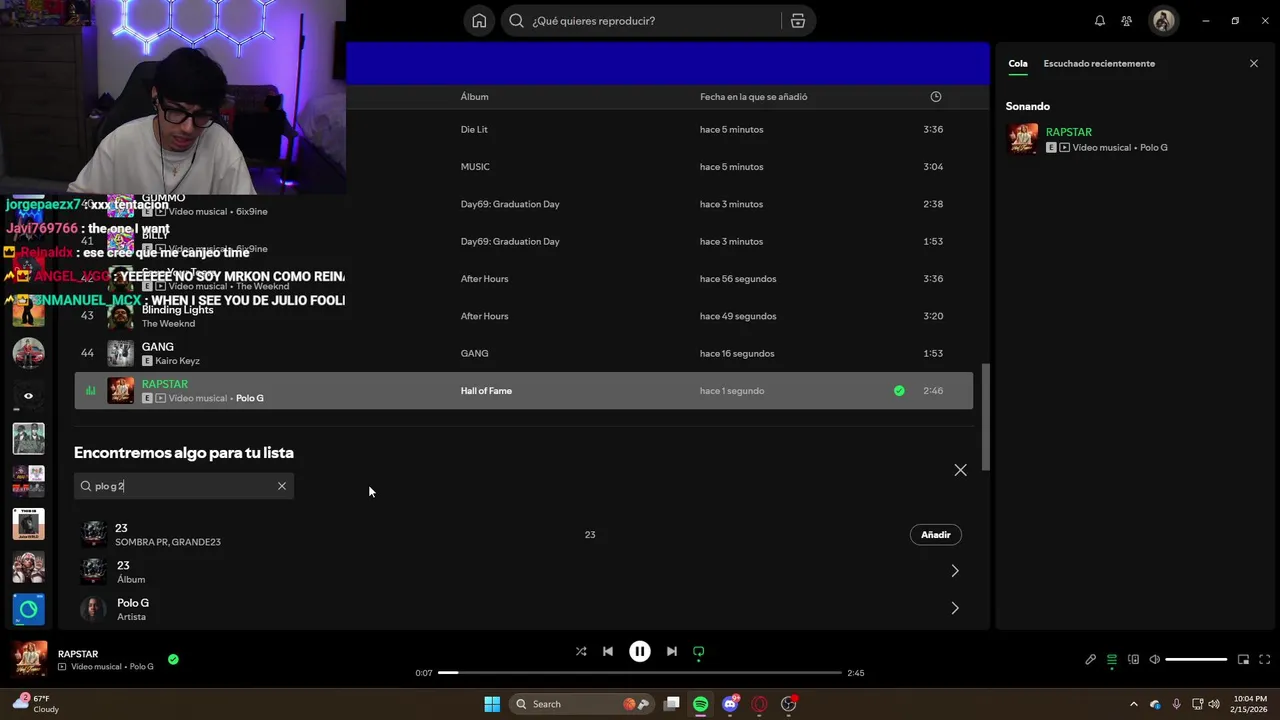This screenshot has width=1280, height=720.
Task: Go to Spotify Home via house icon
Action: [x=479, y=21]
